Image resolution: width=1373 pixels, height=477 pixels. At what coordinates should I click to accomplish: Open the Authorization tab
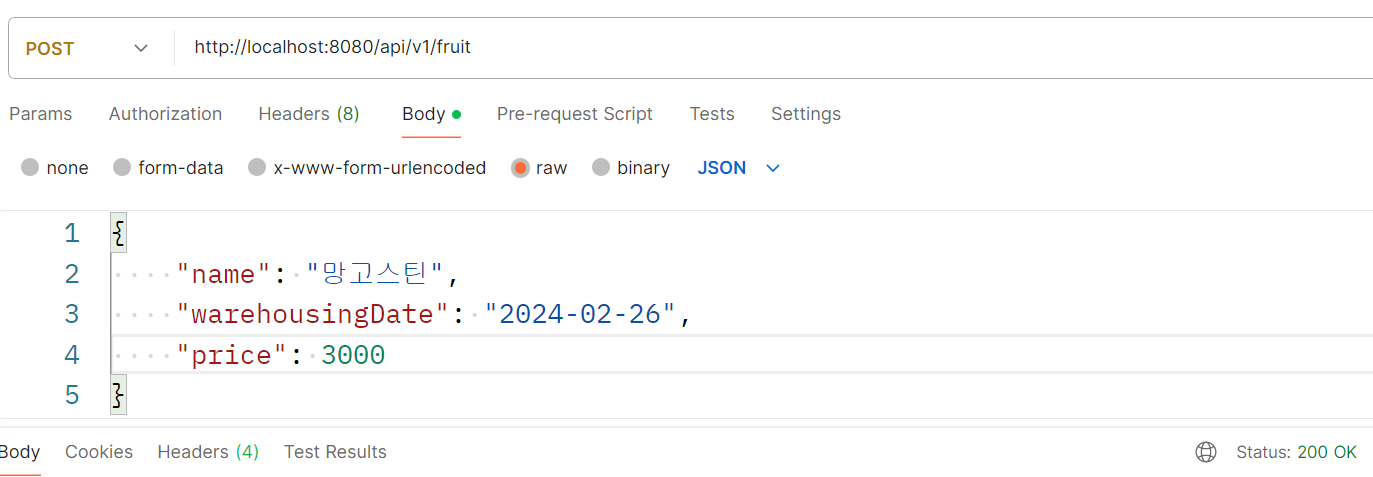pyautogui.click(x=165, y=114)
